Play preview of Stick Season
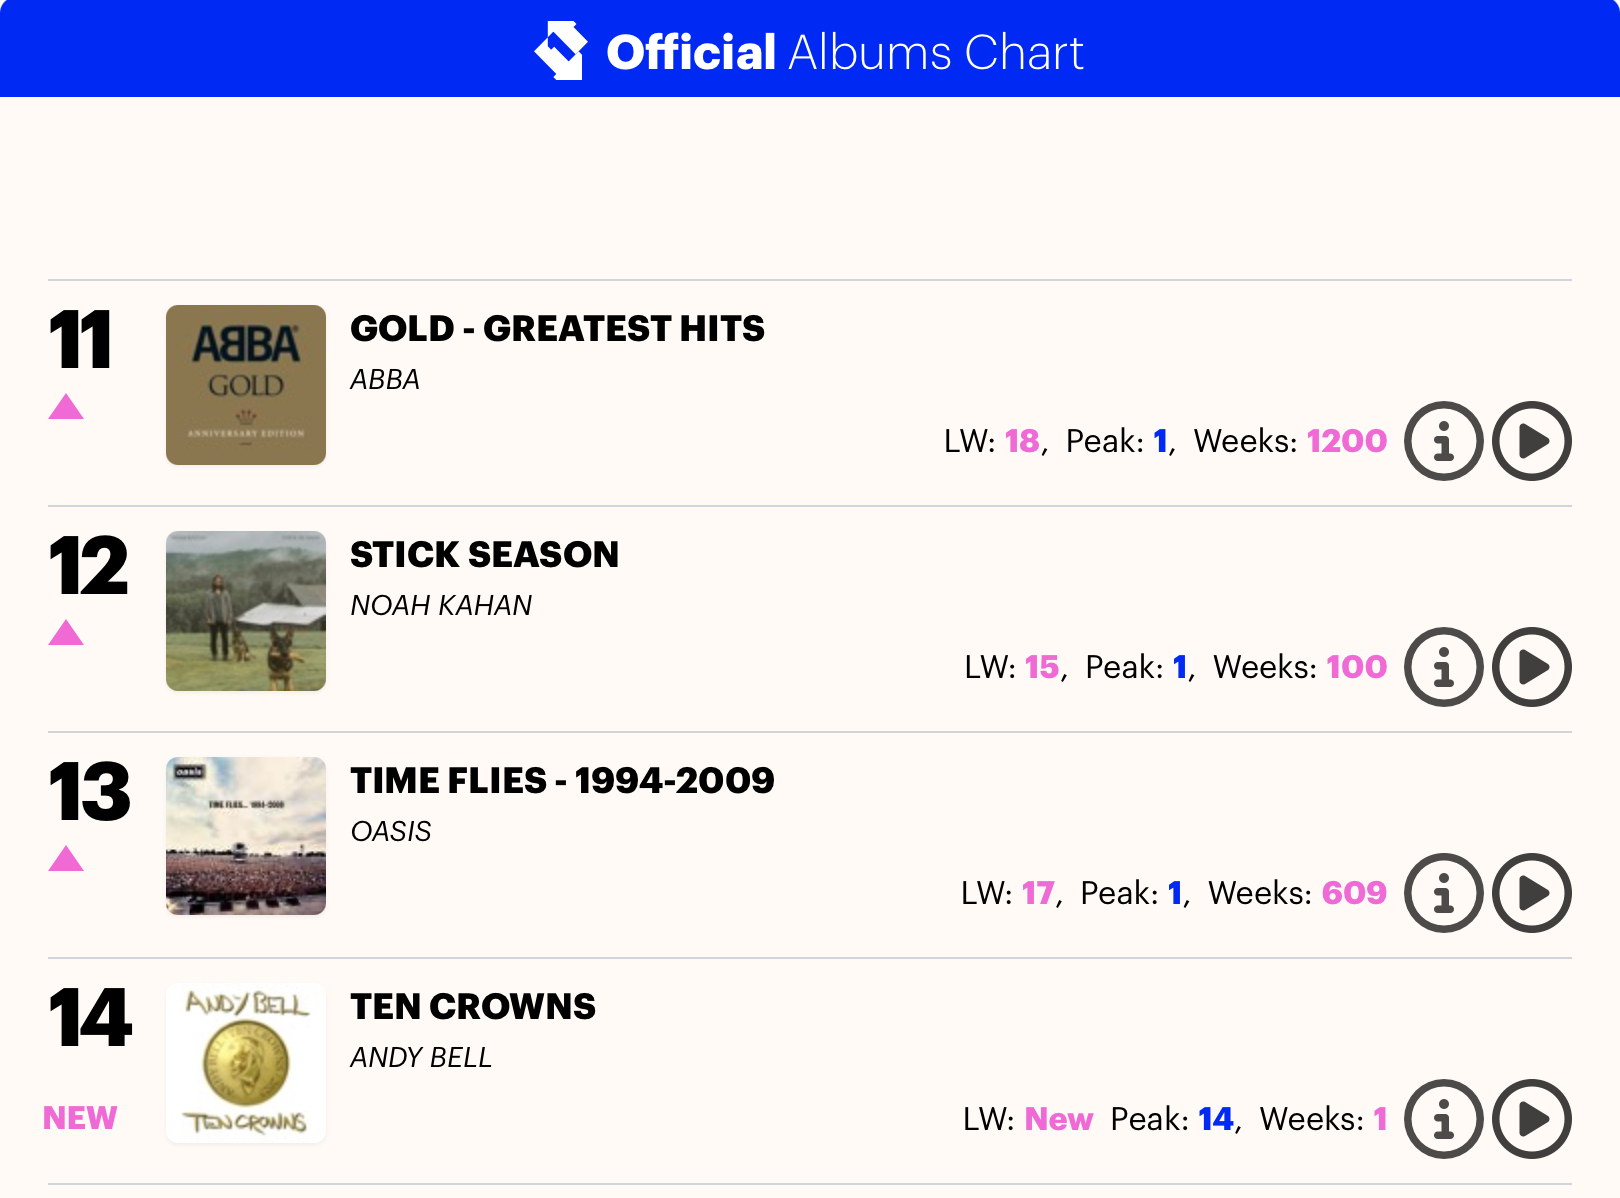 click(x=1532, y=667)
